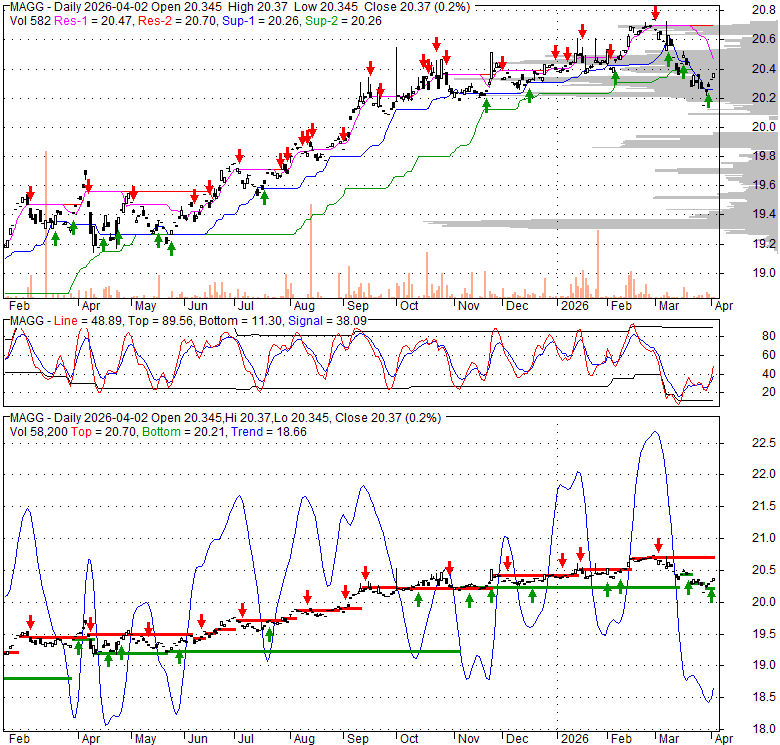Click the 22.5 axis label on the bottom chart

pos(763,444)
